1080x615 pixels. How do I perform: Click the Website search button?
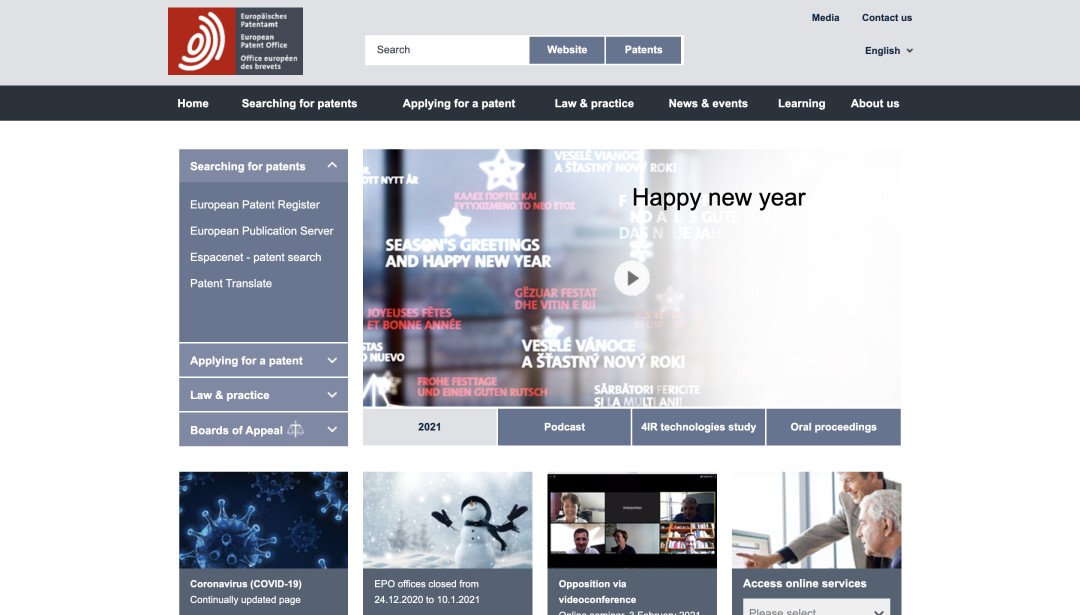tap(567, 50)
